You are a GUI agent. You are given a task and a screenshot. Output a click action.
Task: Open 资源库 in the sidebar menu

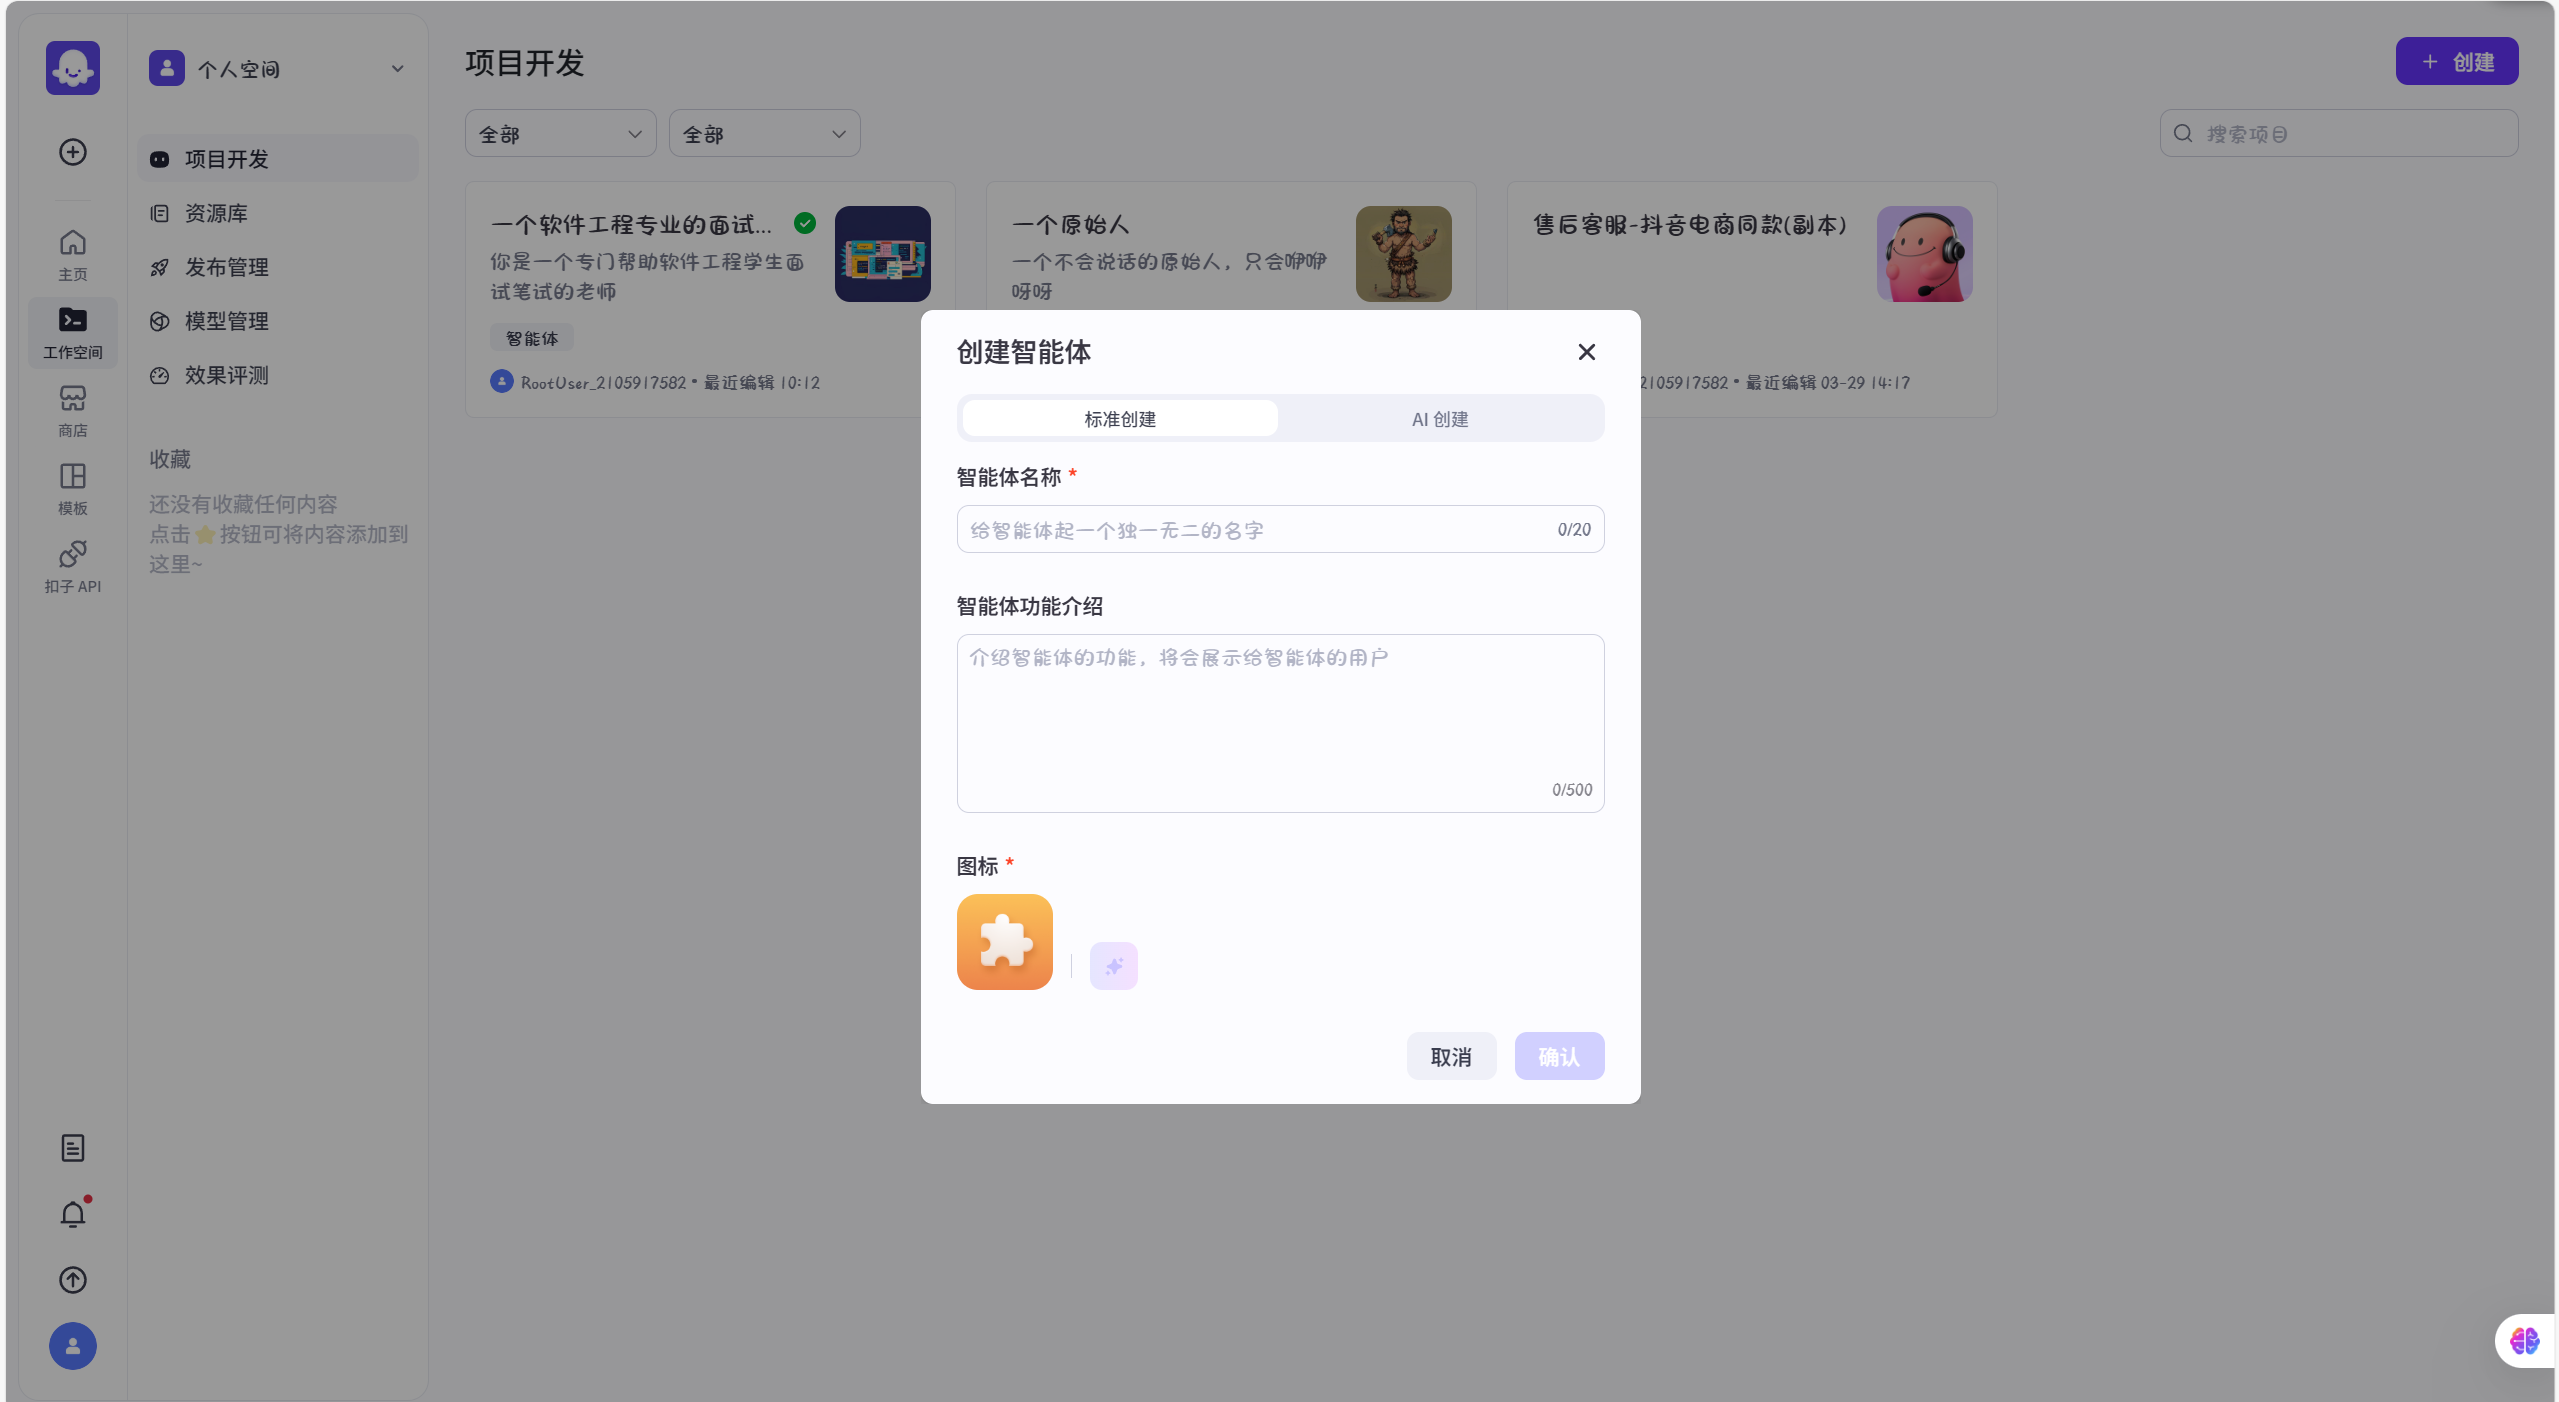click(x=216, y=213)
